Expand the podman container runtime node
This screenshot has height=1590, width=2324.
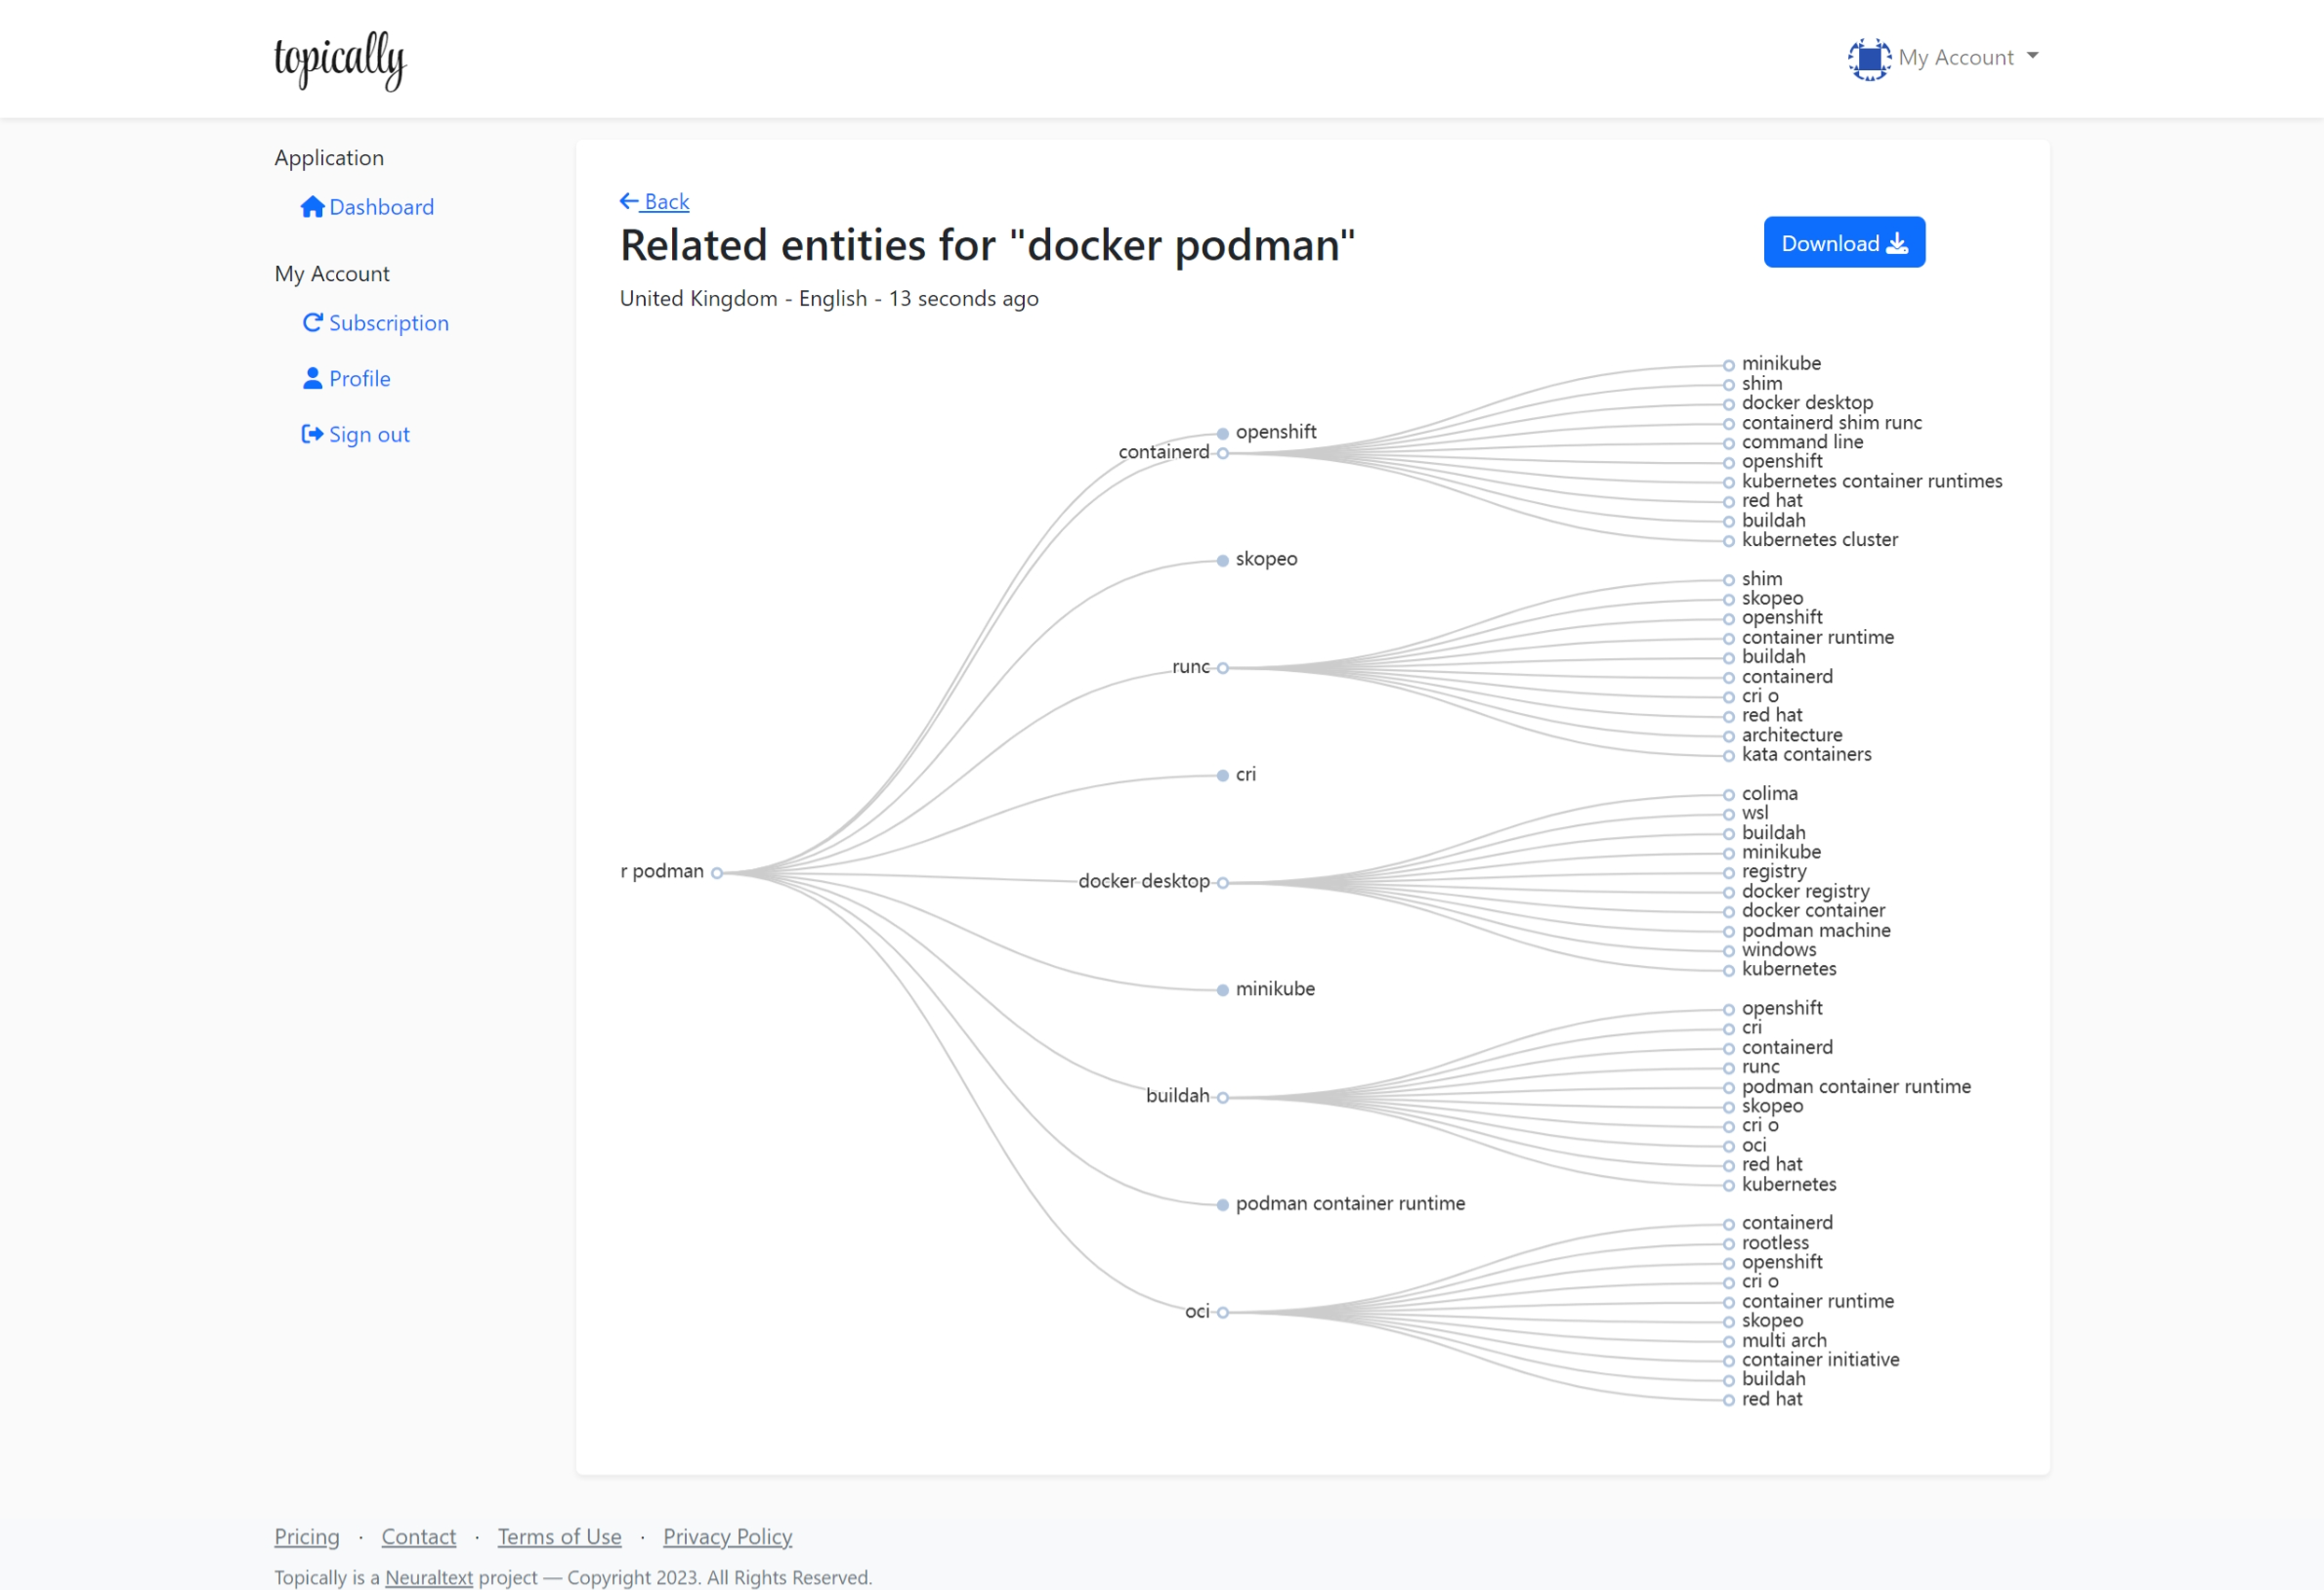click(x=1222, y=1205)
